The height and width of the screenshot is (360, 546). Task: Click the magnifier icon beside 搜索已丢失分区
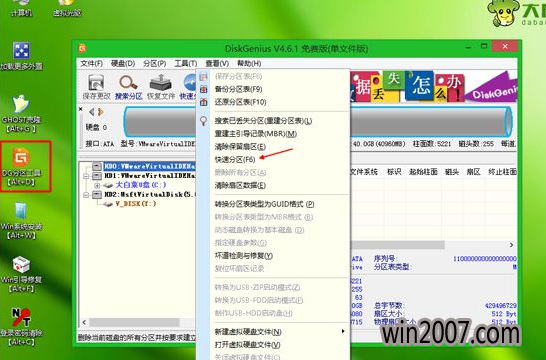(203, 121)
